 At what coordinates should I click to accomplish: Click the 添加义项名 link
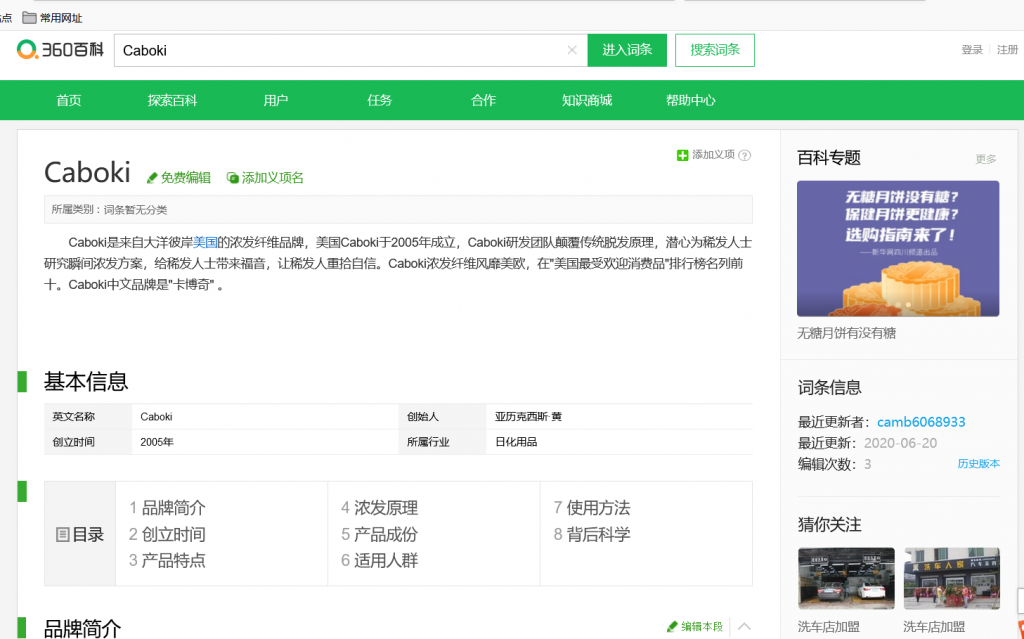(x=265, y=178)
